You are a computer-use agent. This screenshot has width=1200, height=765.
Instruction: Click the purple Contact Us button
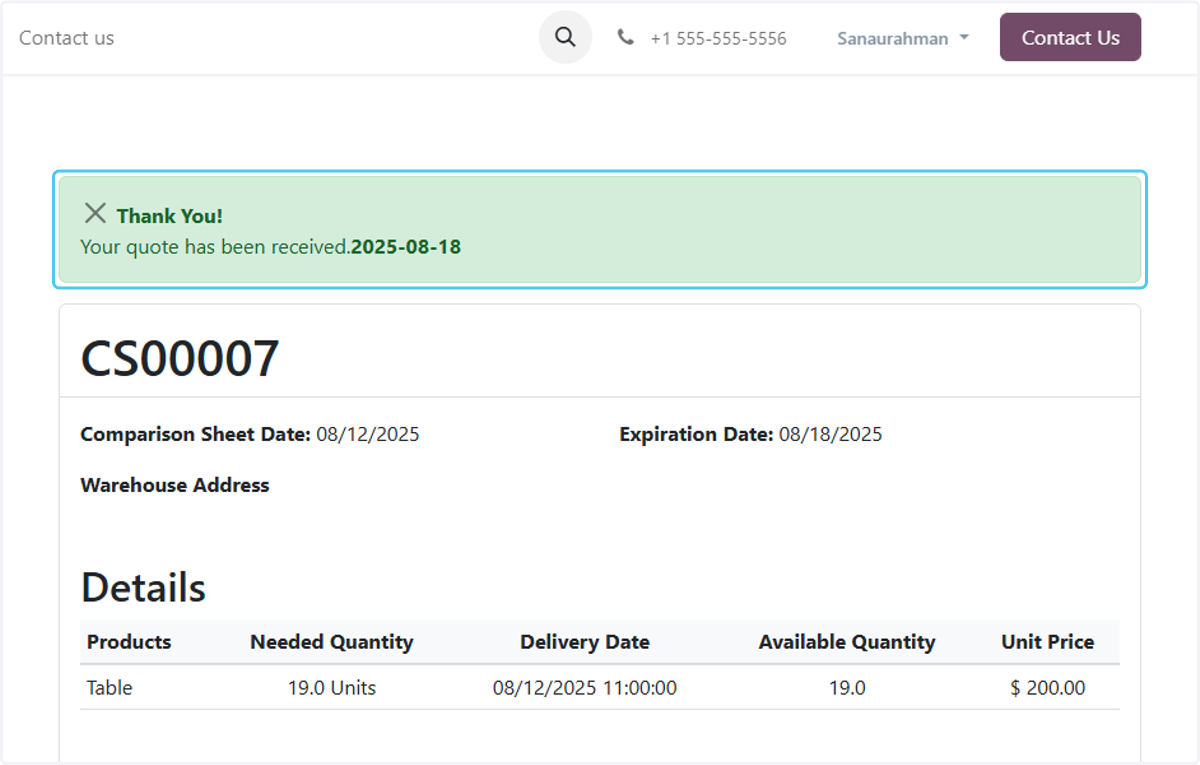point(1070,37)
